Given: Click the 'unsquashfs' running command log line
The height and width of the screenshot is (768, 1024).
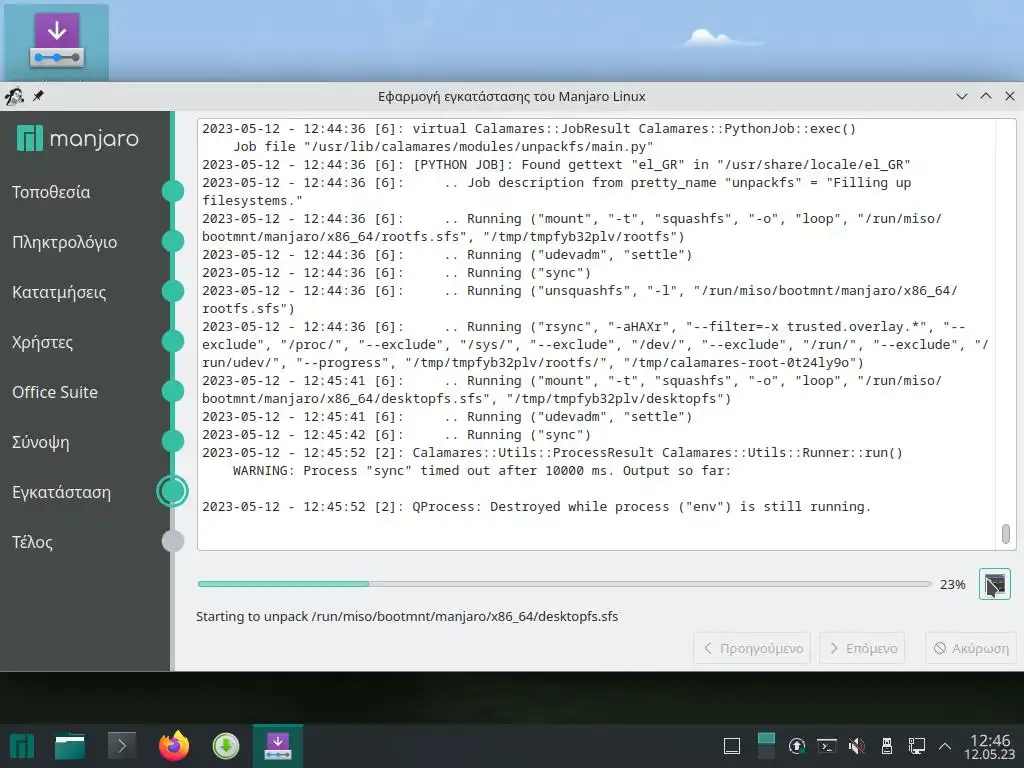Looking at the screenshot, I should click(579, 300).
